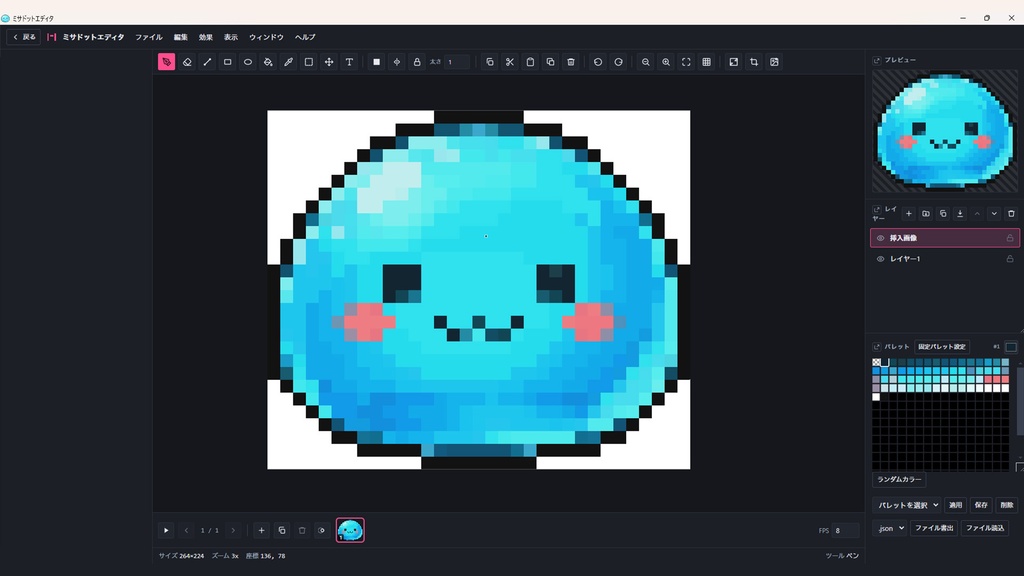Screen dimensions: 1024x576
Task: Pick the transparent palette swatch
Action: (x=876, y=362)
